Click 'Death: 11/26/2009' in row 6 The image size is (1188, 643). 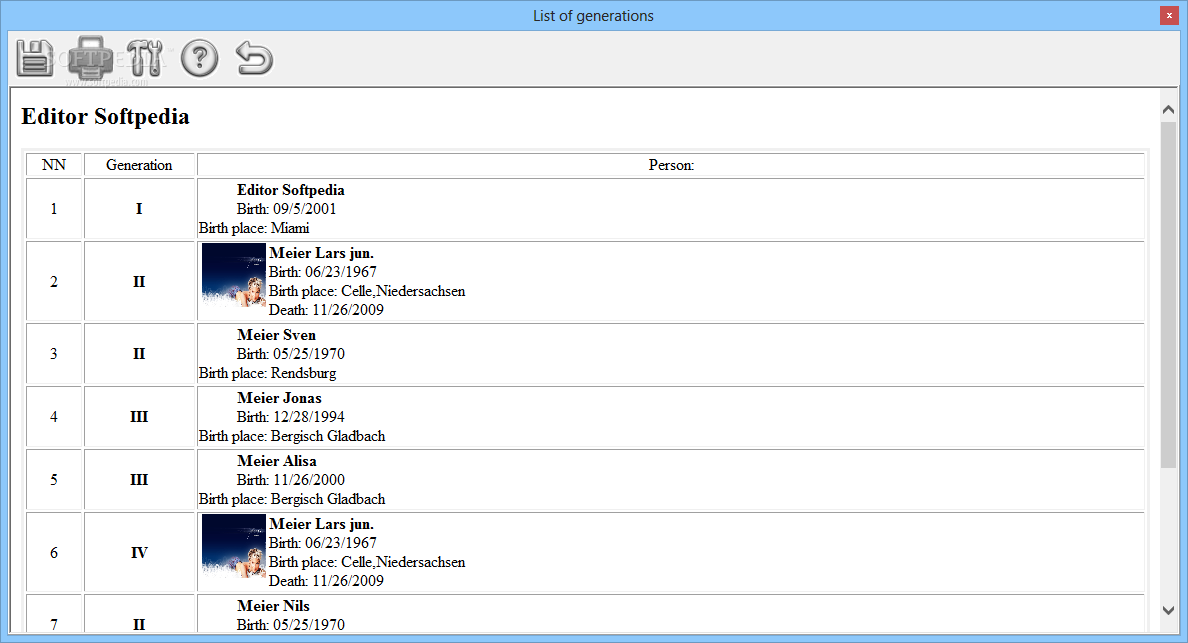click(x=327, y=581)
